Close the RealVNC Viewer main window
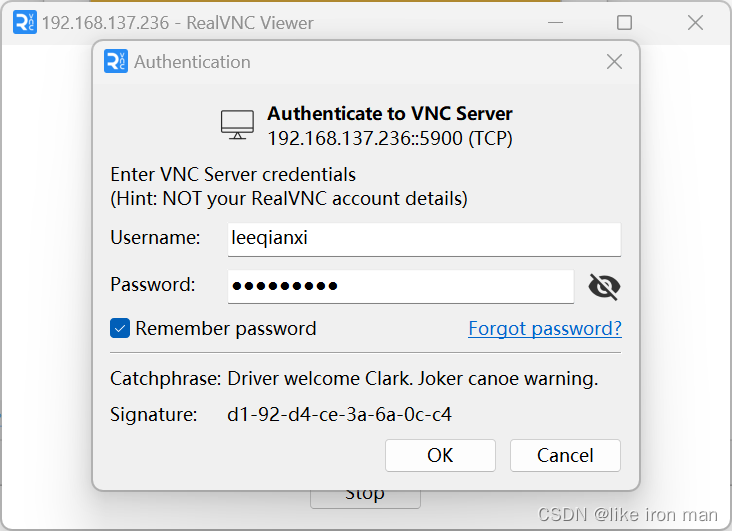 click(694, 22)
